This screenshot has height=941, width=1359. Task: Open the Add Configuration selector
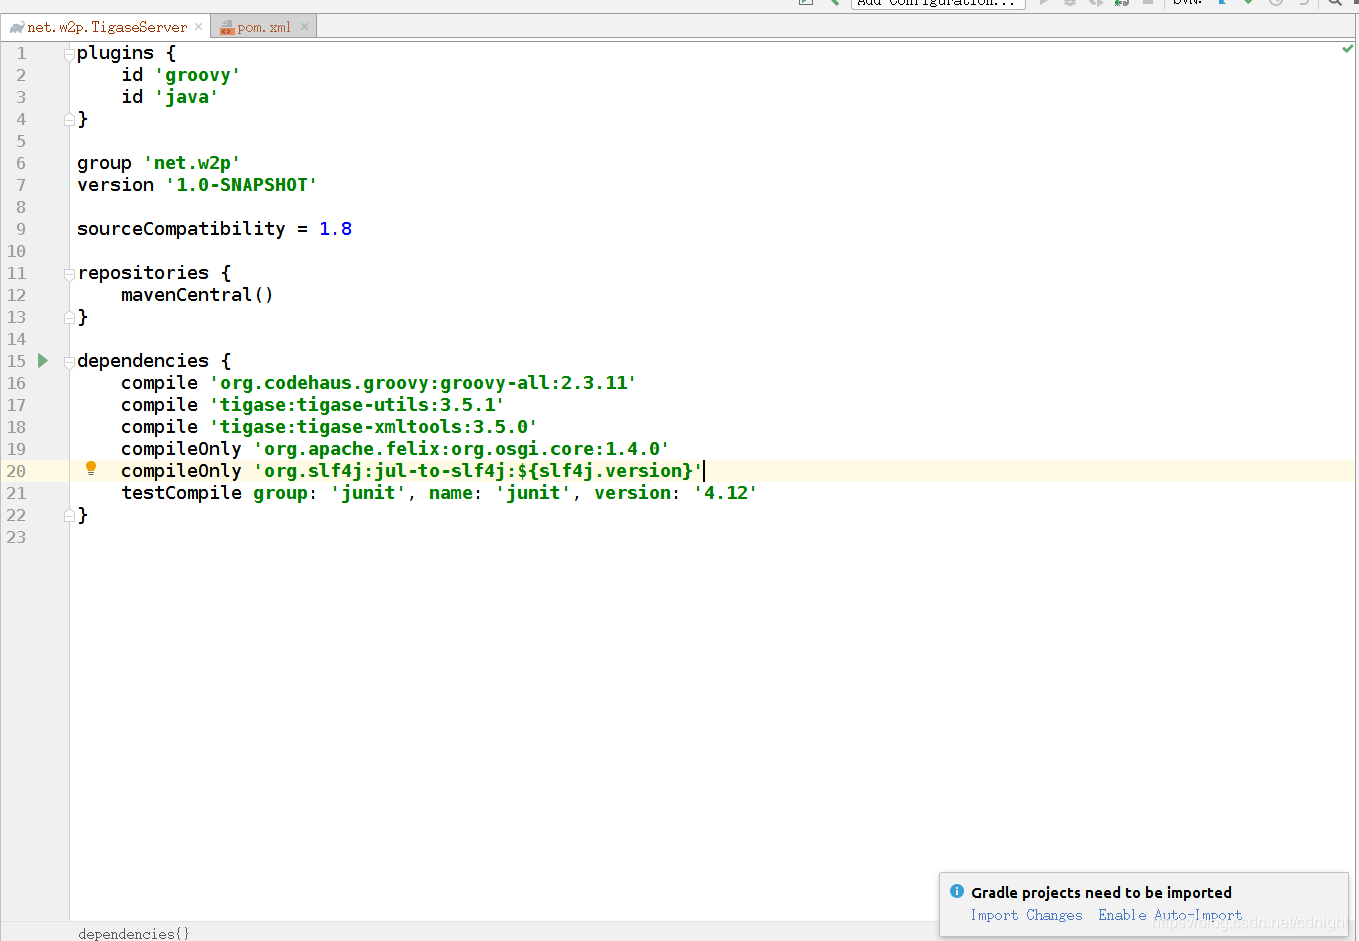click(x=938, y=3)
